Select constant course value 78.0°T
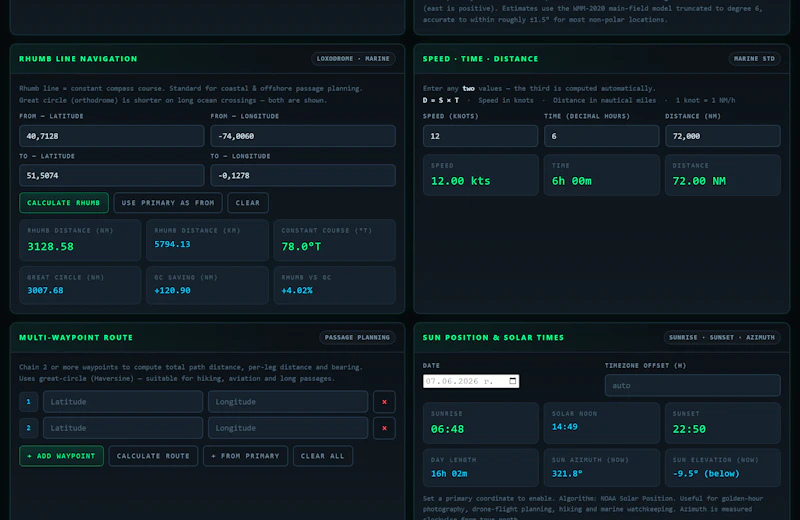 click(x=302, y=246)
